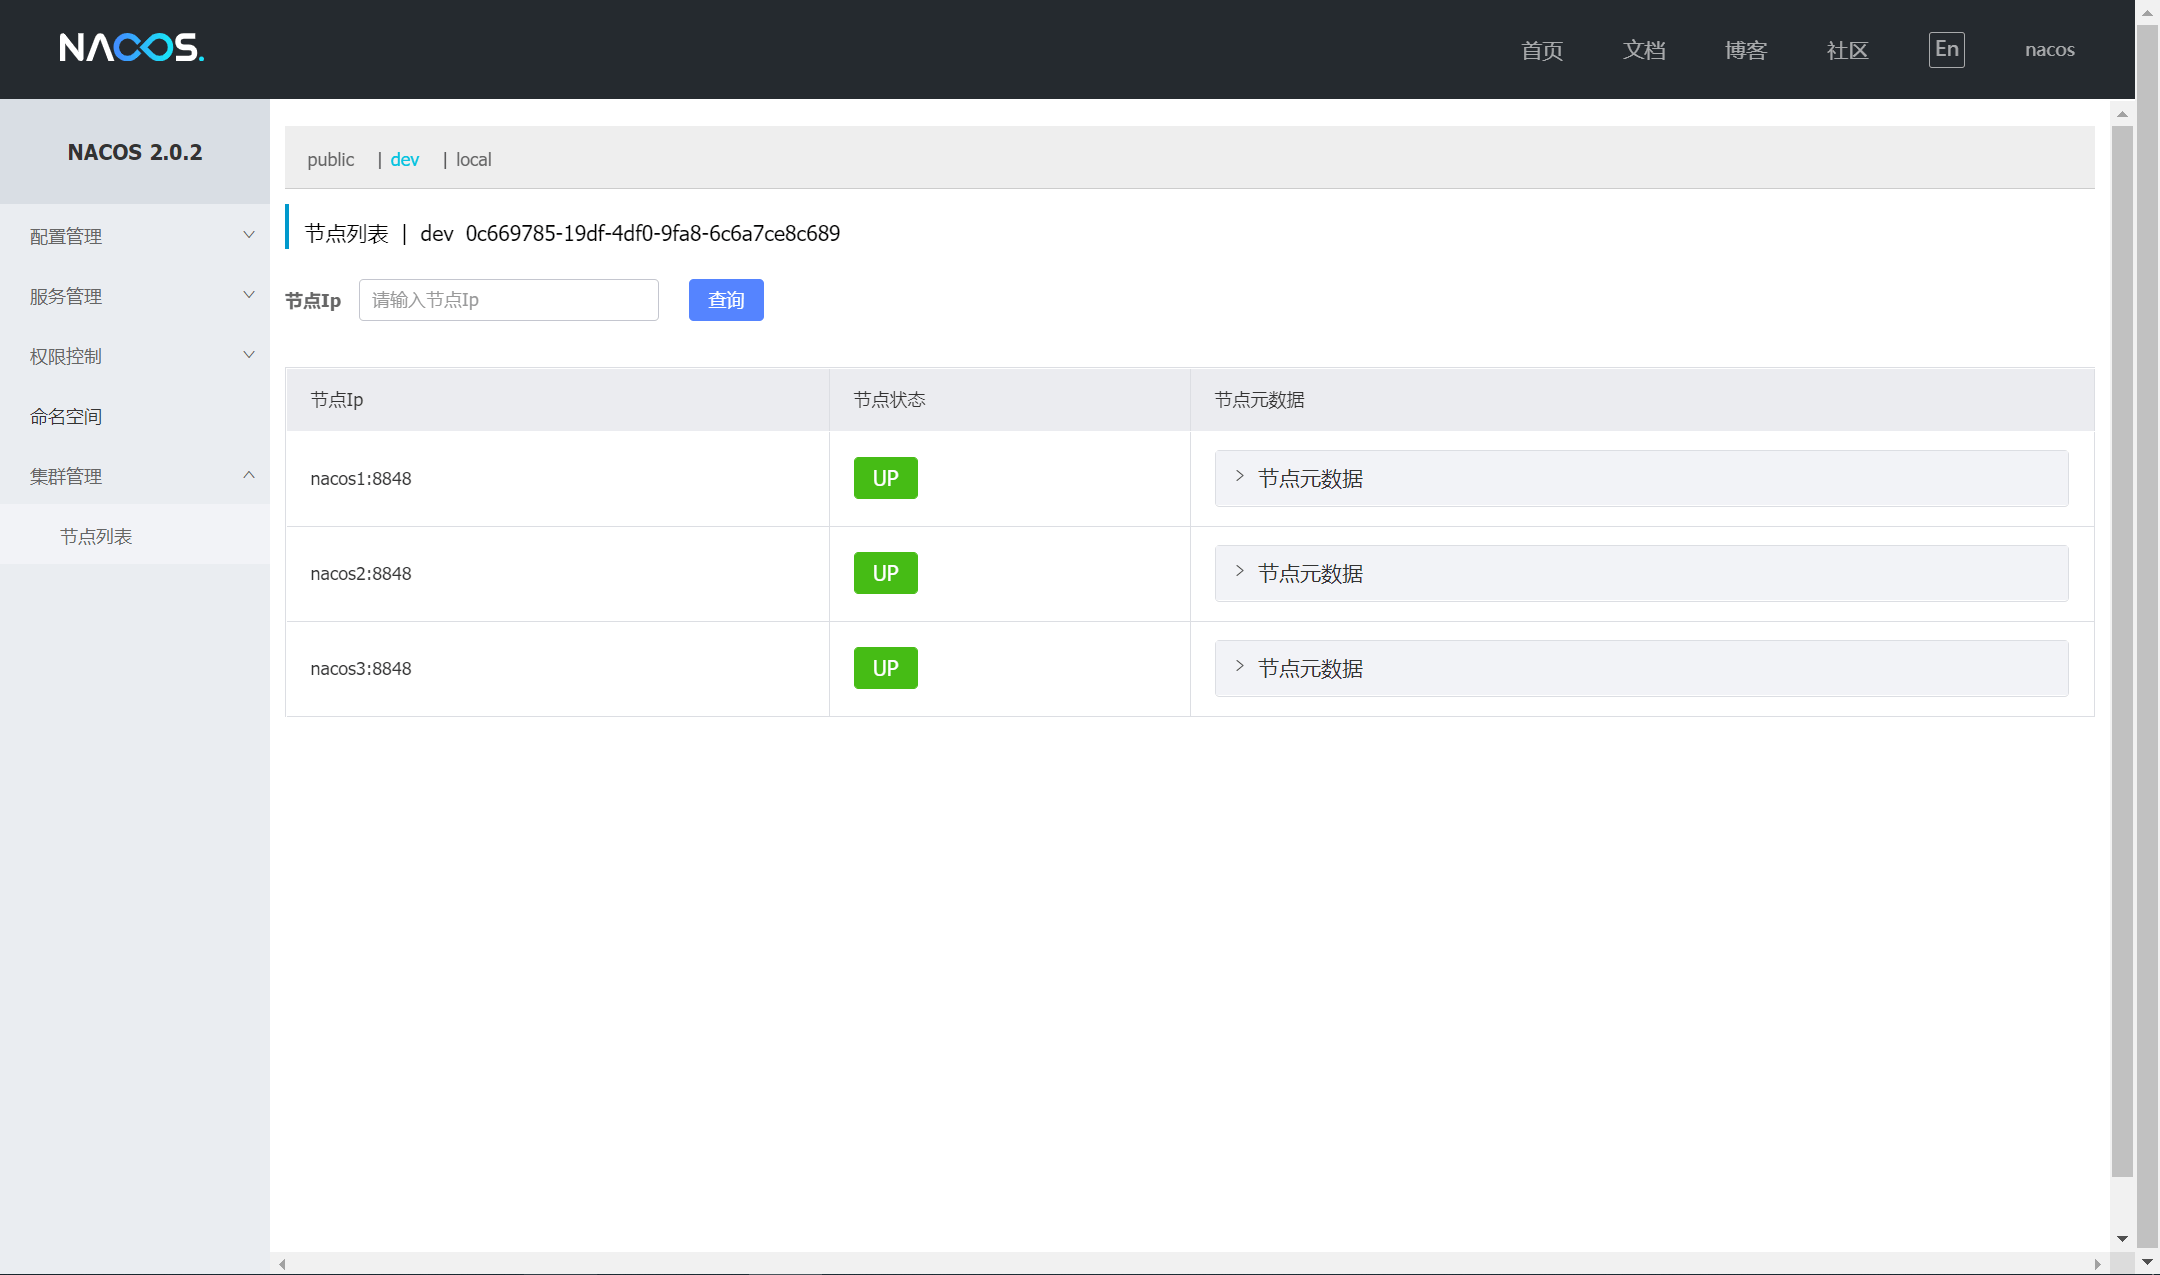
Task: Click the inner vertical scrollbar thumb
Action: 2122,651
